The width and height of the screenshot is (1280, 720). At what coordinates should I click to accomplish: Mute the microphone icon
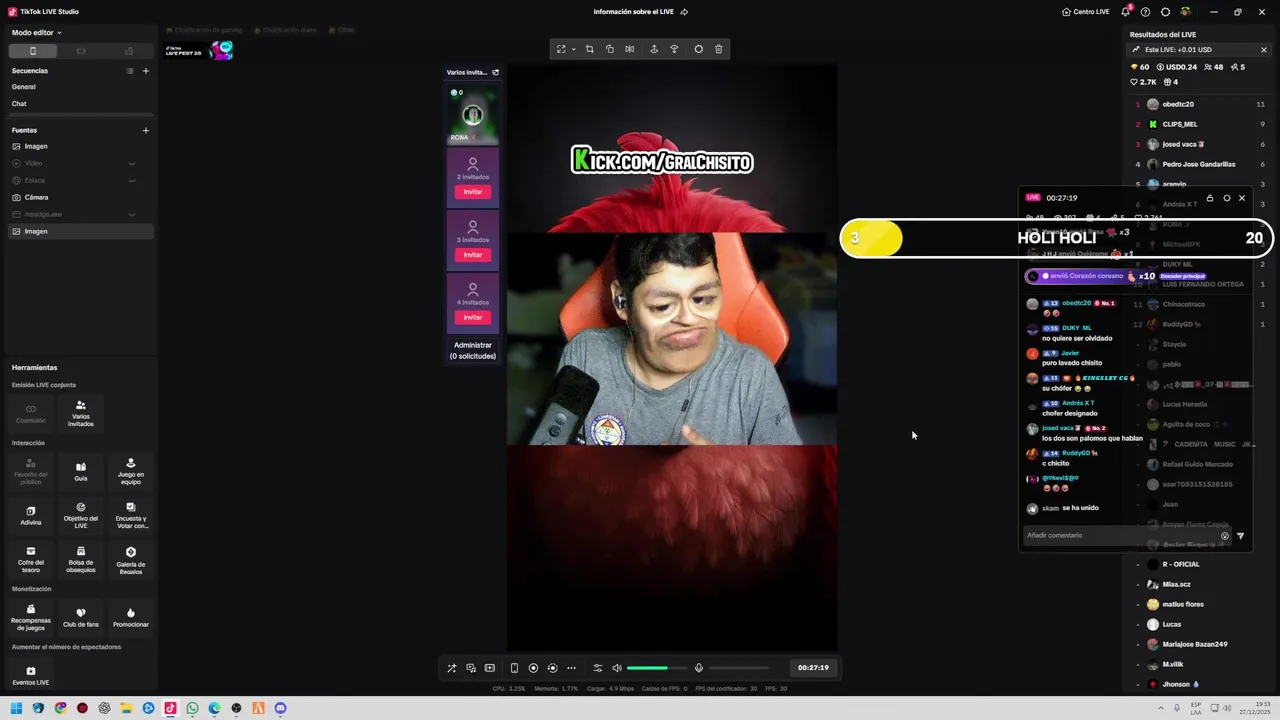[x=699, y=668]
